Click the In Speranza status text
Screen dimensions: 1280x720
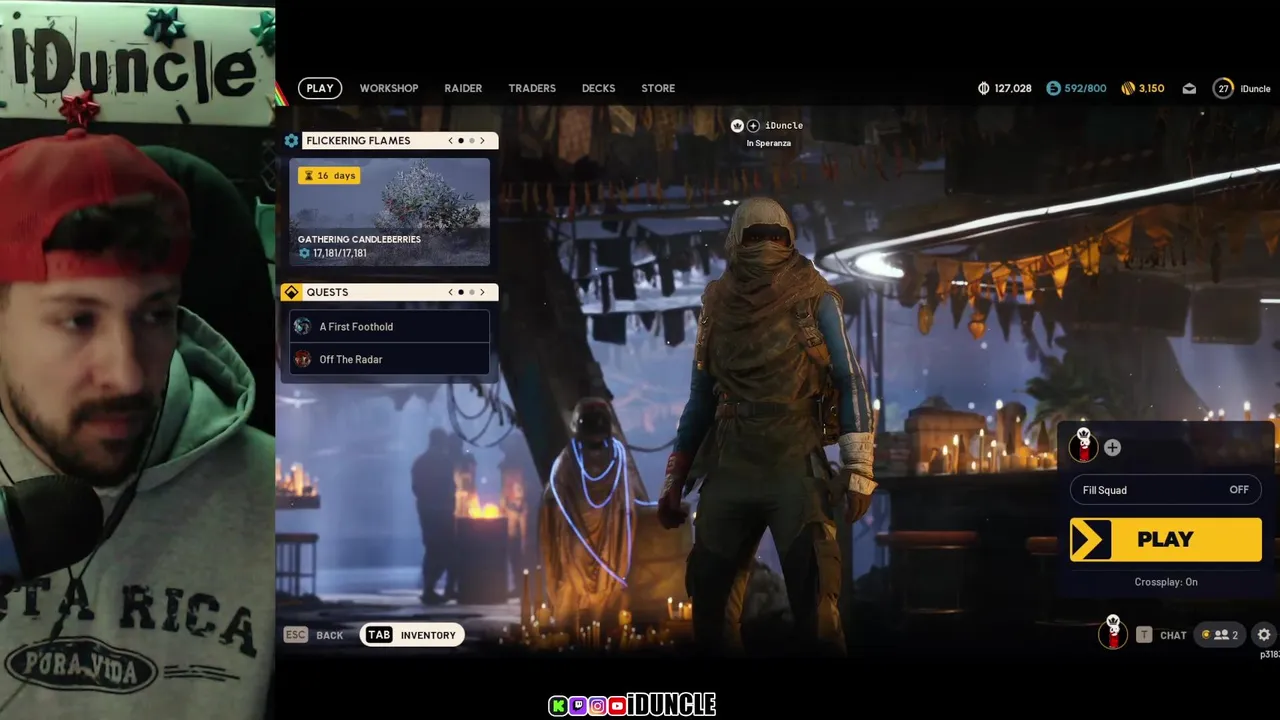click(768, 143)
